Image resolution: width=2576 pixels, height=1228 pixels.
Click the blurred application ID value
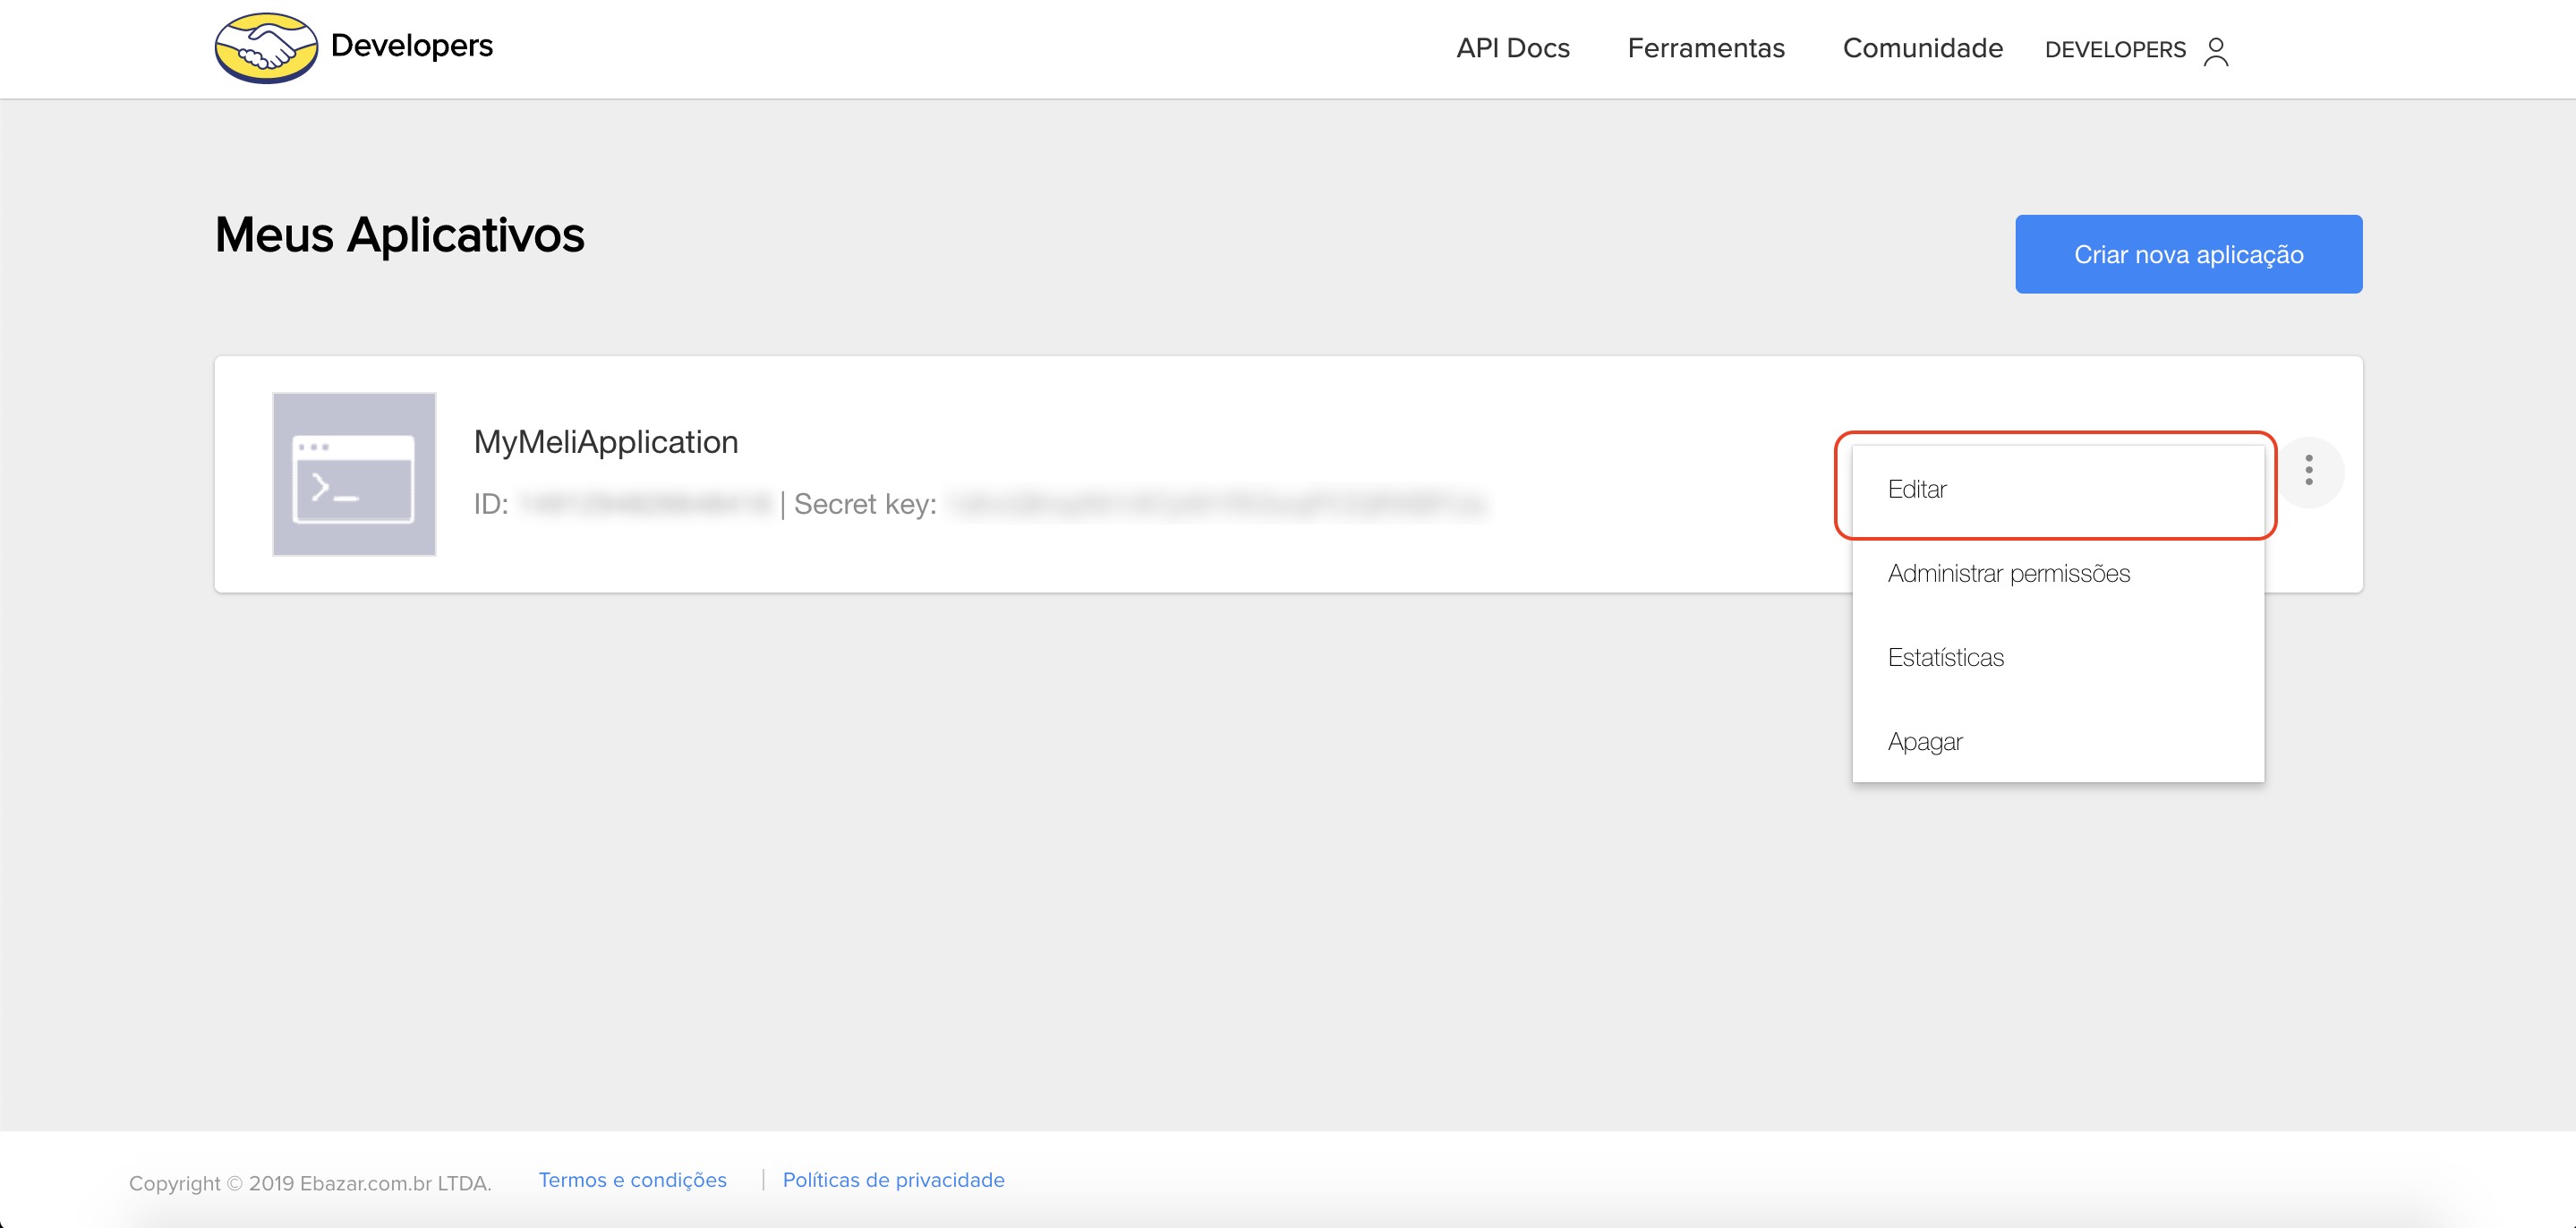coord(646,504)
